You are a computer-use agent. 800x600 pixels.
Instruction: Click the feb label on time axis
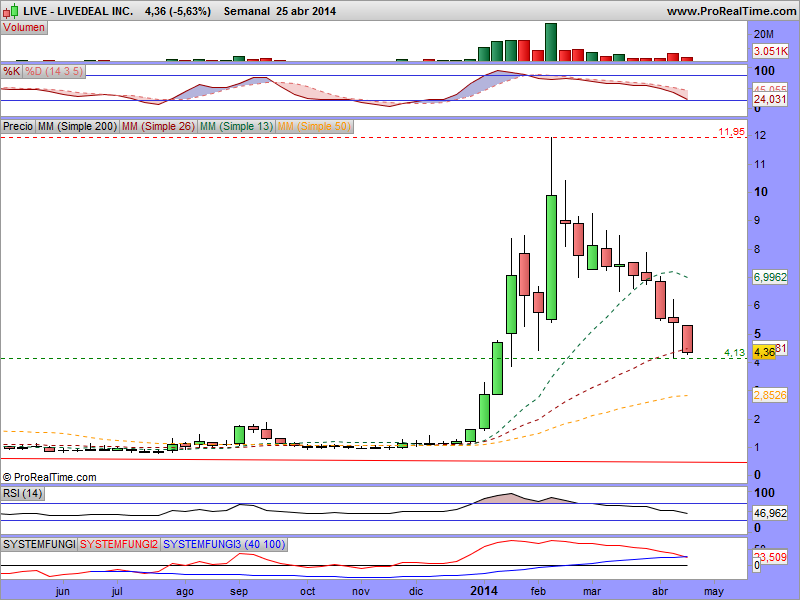tap(538, 591)
